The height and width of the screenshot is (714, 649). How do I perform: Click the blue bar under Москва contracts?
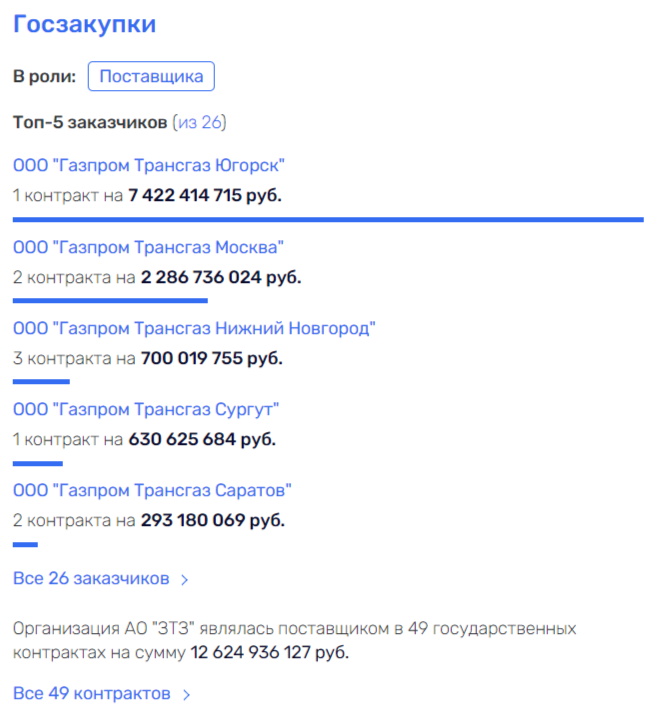coord(110,299)
